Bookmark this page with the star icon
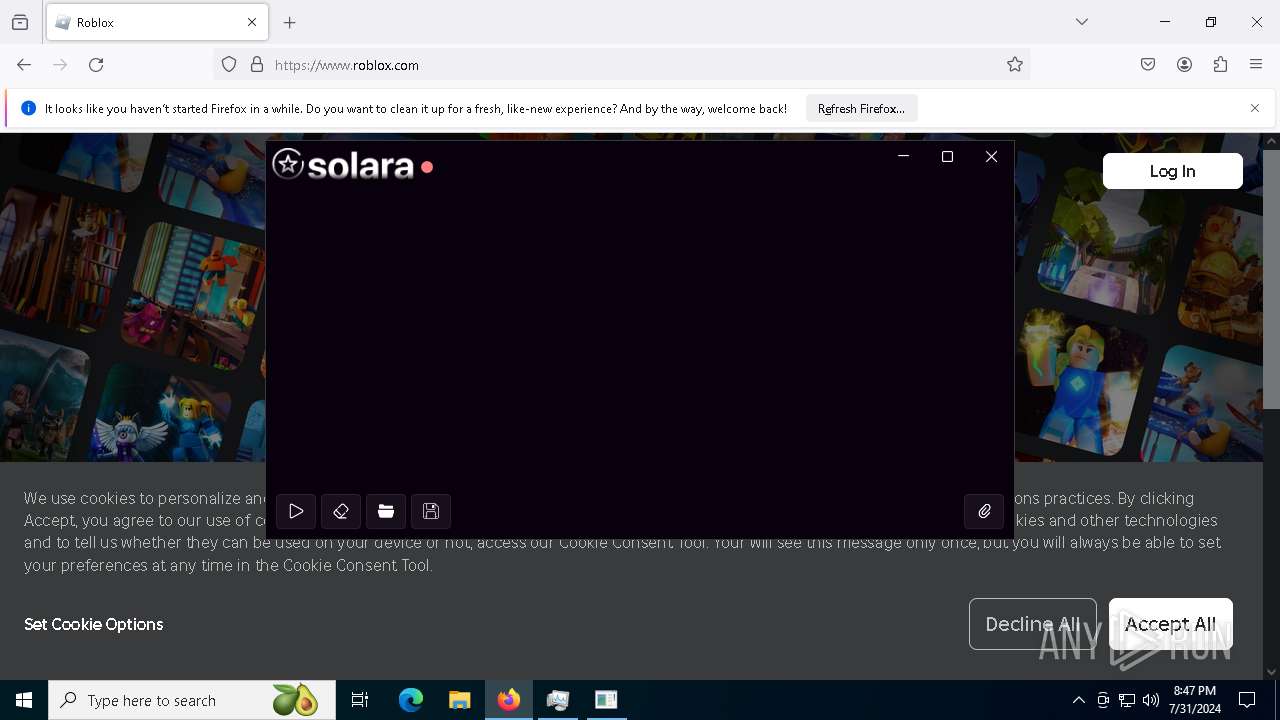Screen dimensions: 1280x720 (x=1015, y=65)
